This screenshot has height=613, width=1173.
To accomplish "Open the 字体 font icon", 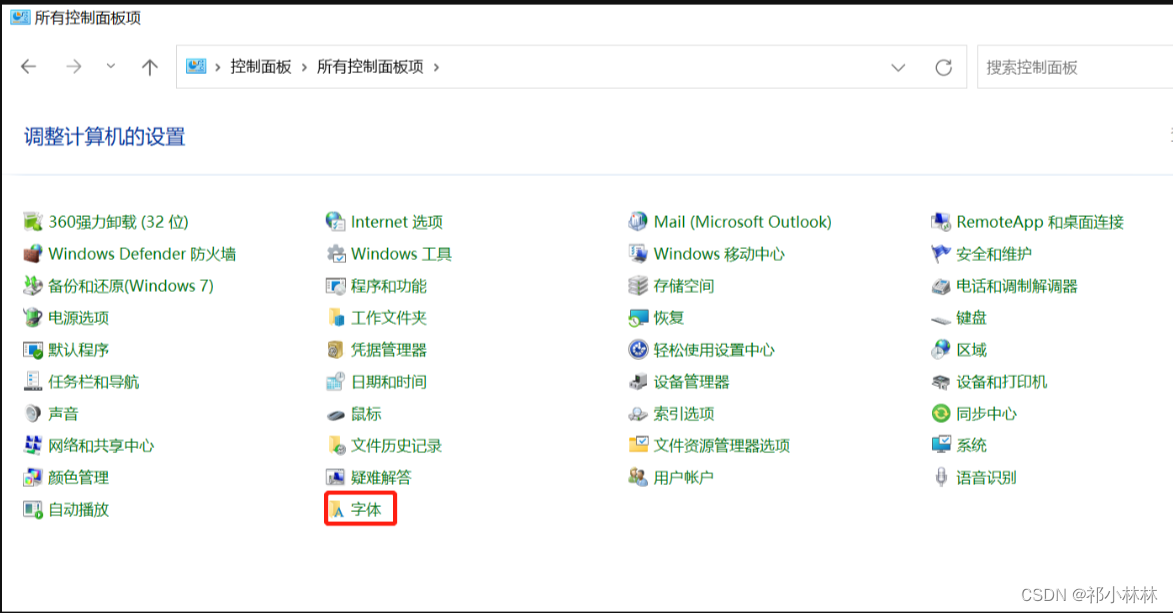I will click(337, 510).
